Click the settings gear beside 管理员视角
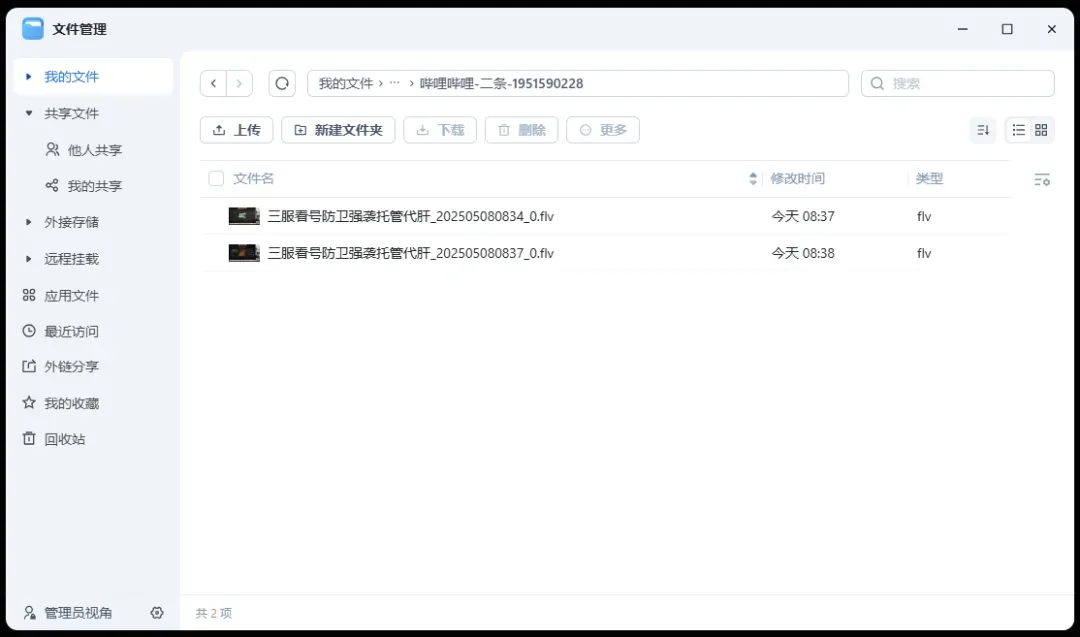The image size is (1080, 637). 157,613
